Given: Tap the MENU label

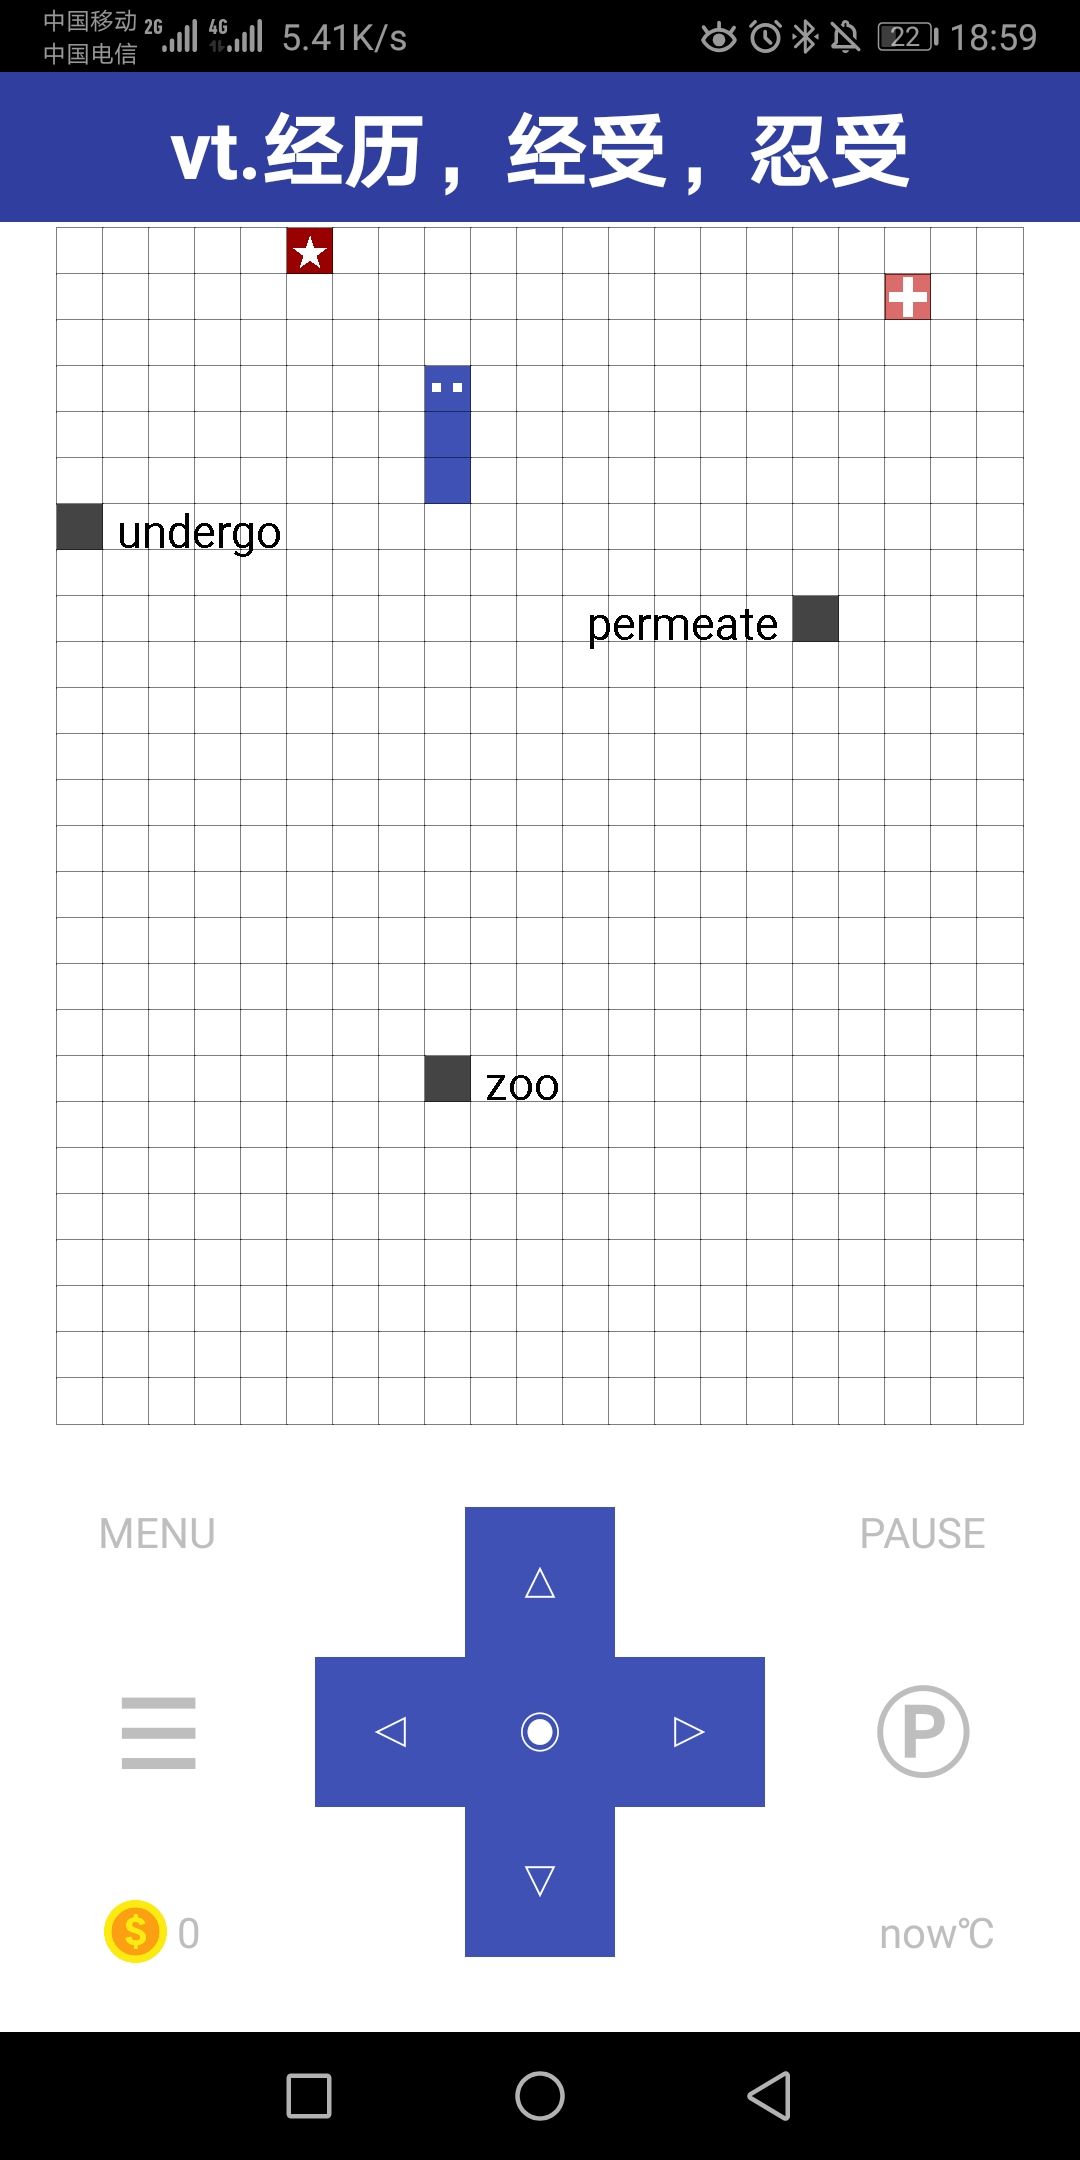Looking at the screenshot, I should click(x=157, y=1533).
